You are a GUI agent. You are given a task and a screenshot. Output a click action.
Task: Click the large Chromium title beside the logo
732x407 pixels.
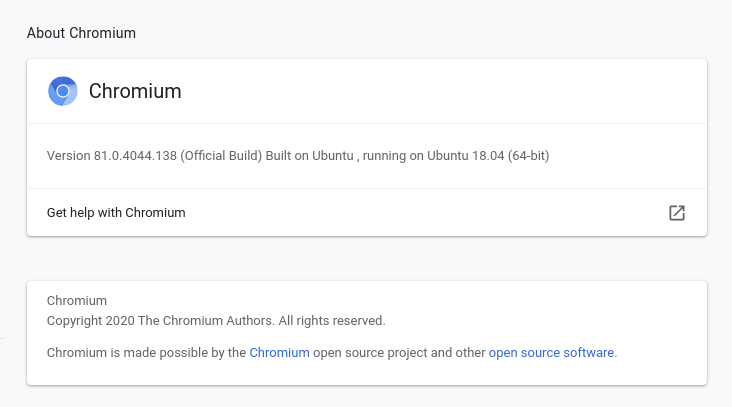(x=135, y=91)
